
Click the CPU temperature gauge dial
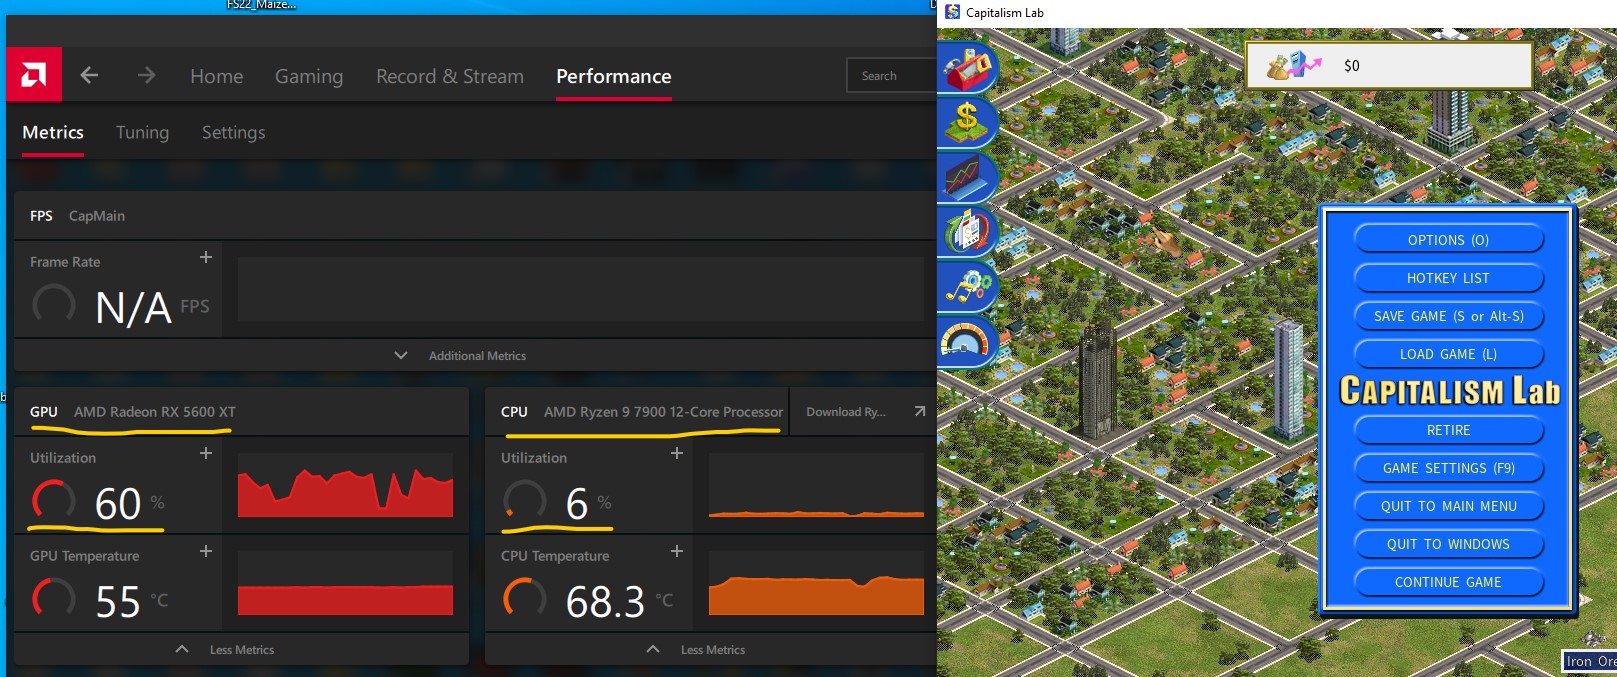pos(524,598)
